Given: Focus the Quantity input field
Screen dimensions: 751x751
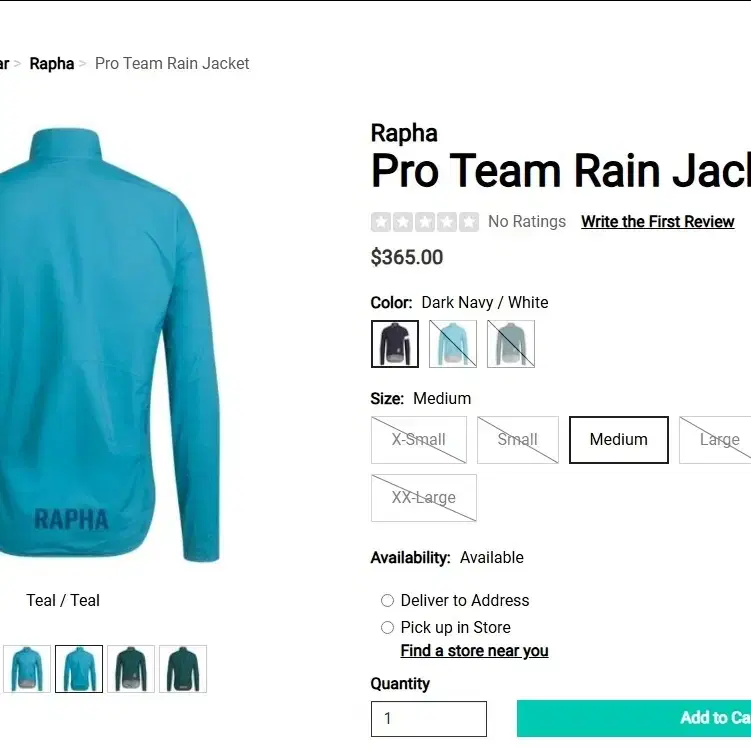Looking at the screenshot, I should point(429,719).
